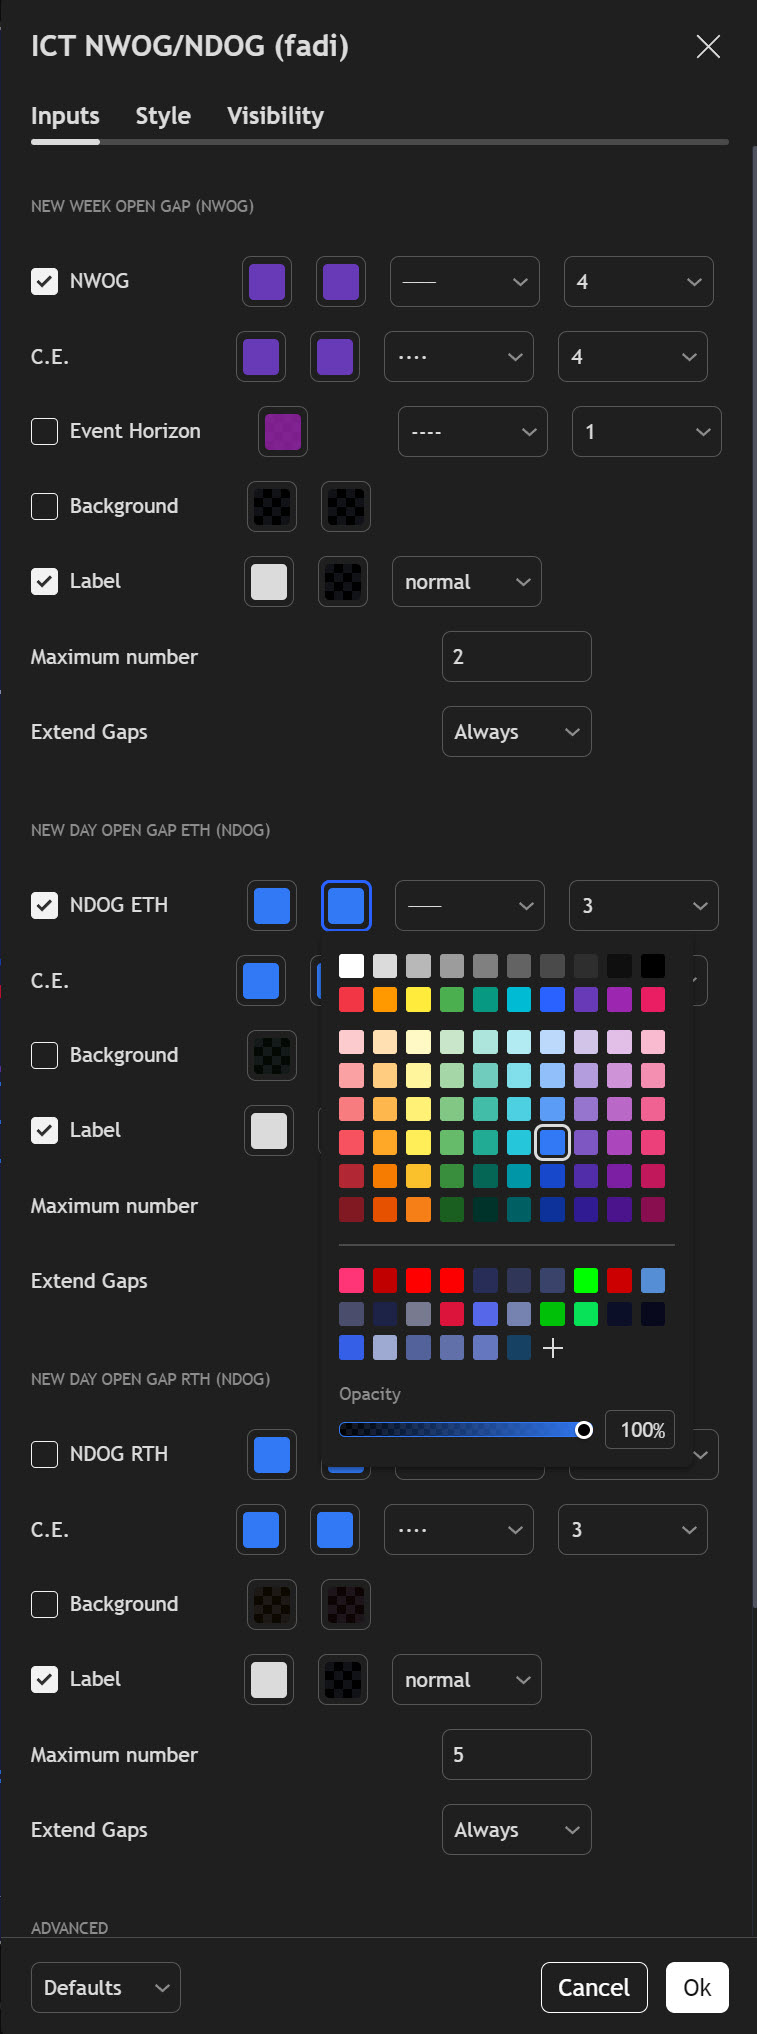Switch to the Style tab
The width and height of the screenshot is (757, 2034).
163,116
